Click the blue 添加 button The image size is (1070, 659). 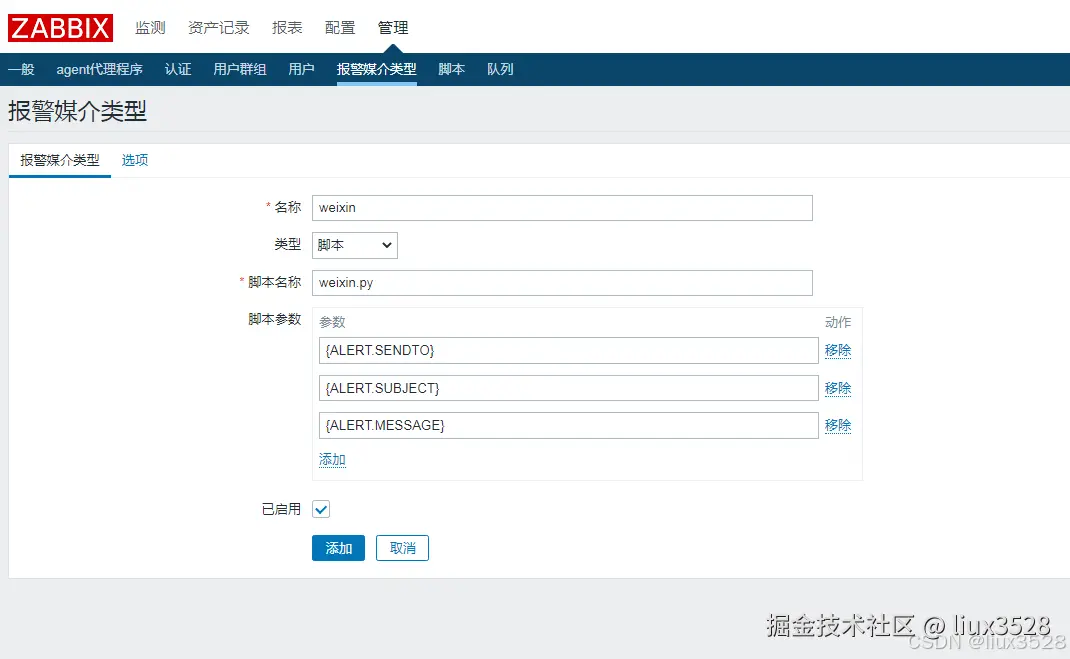point(338,548)
